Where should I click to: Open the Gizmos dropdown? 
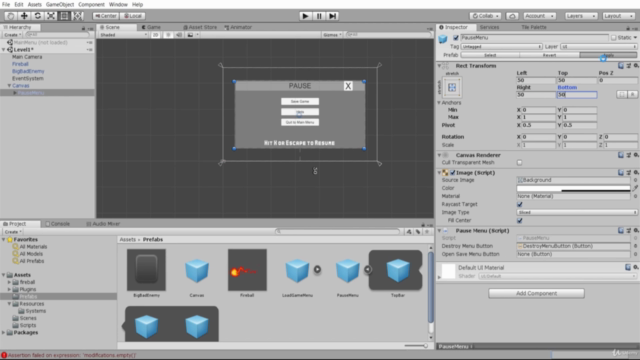point(332,35)
